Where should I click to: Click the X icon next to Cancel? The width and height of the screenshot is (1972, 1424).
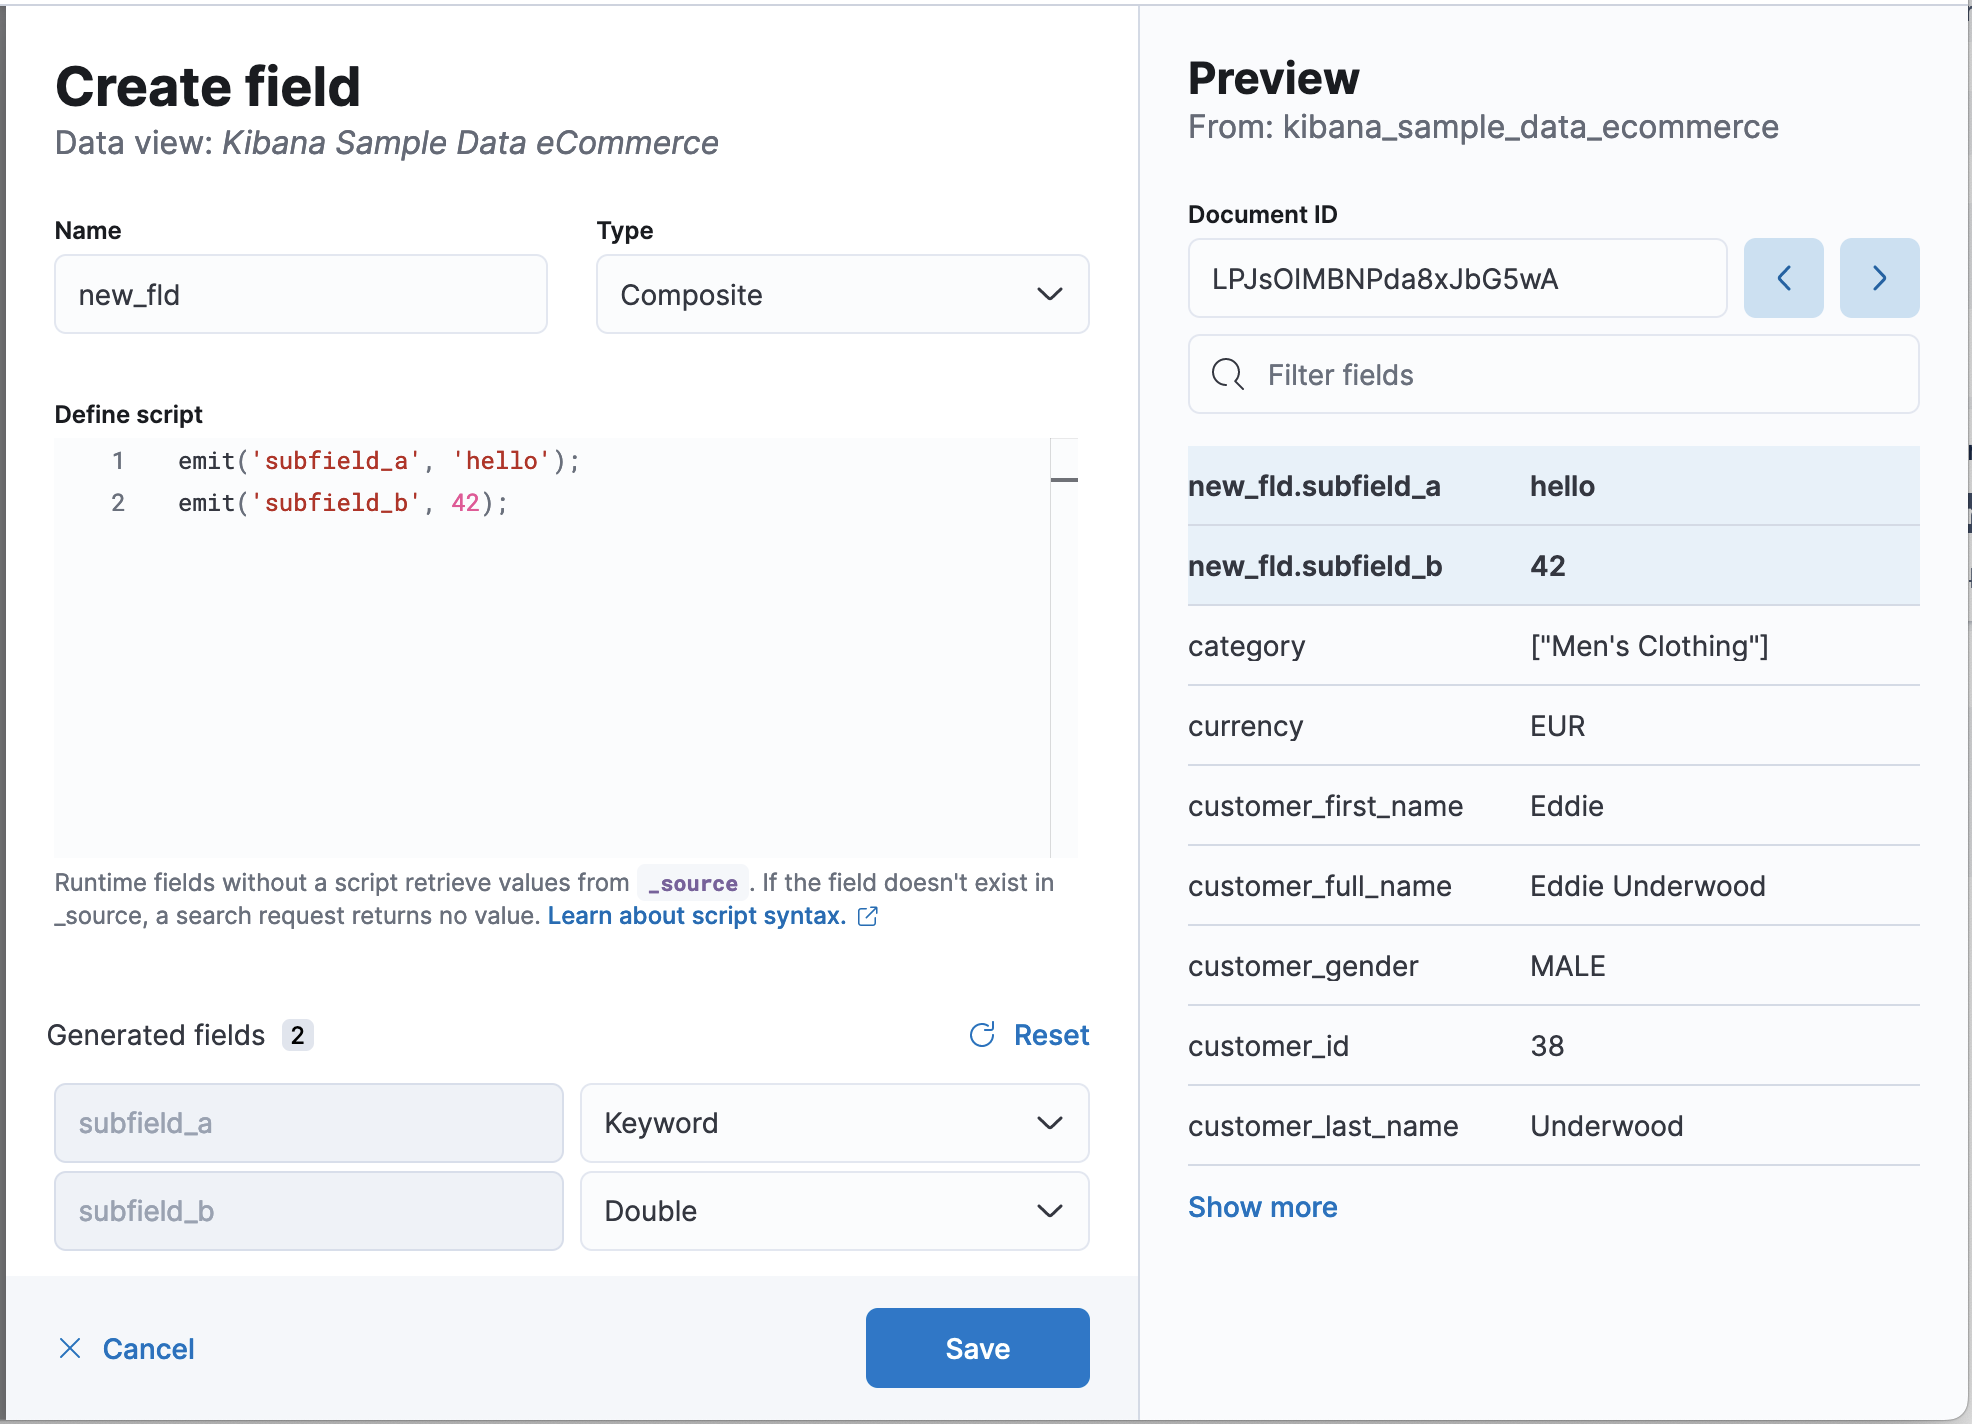(70, 1348)
